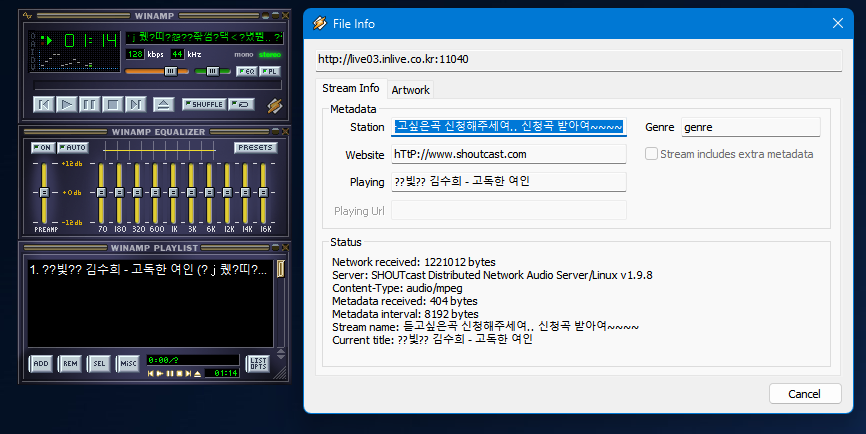The width and height of the screenshot is (866, 434).
Task: Click the Station field
Action: click(x=509, y=126)
